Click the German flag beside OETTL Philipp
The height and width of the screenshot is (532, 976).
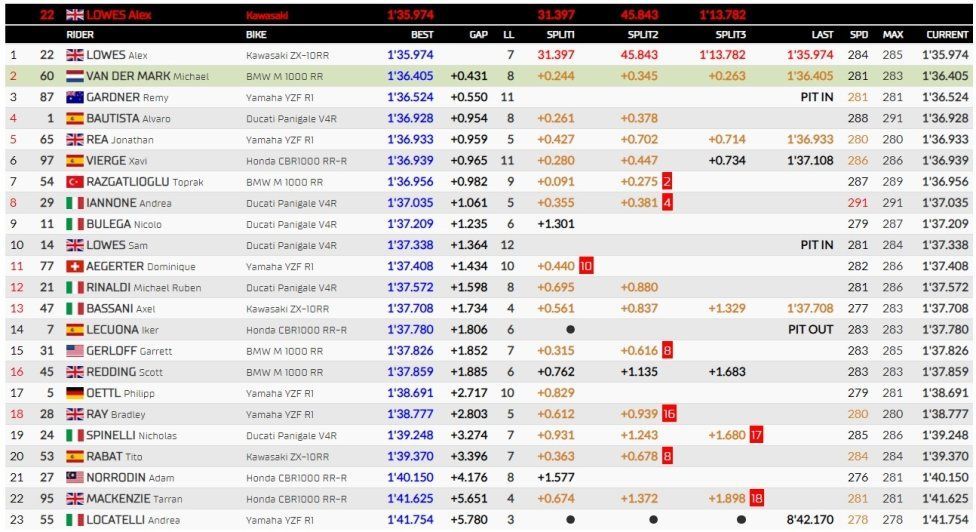pos(75,394)
